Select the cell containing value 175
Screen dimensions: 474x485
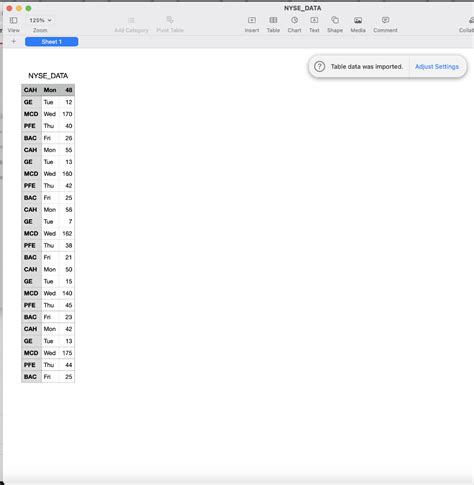point(67,353)
